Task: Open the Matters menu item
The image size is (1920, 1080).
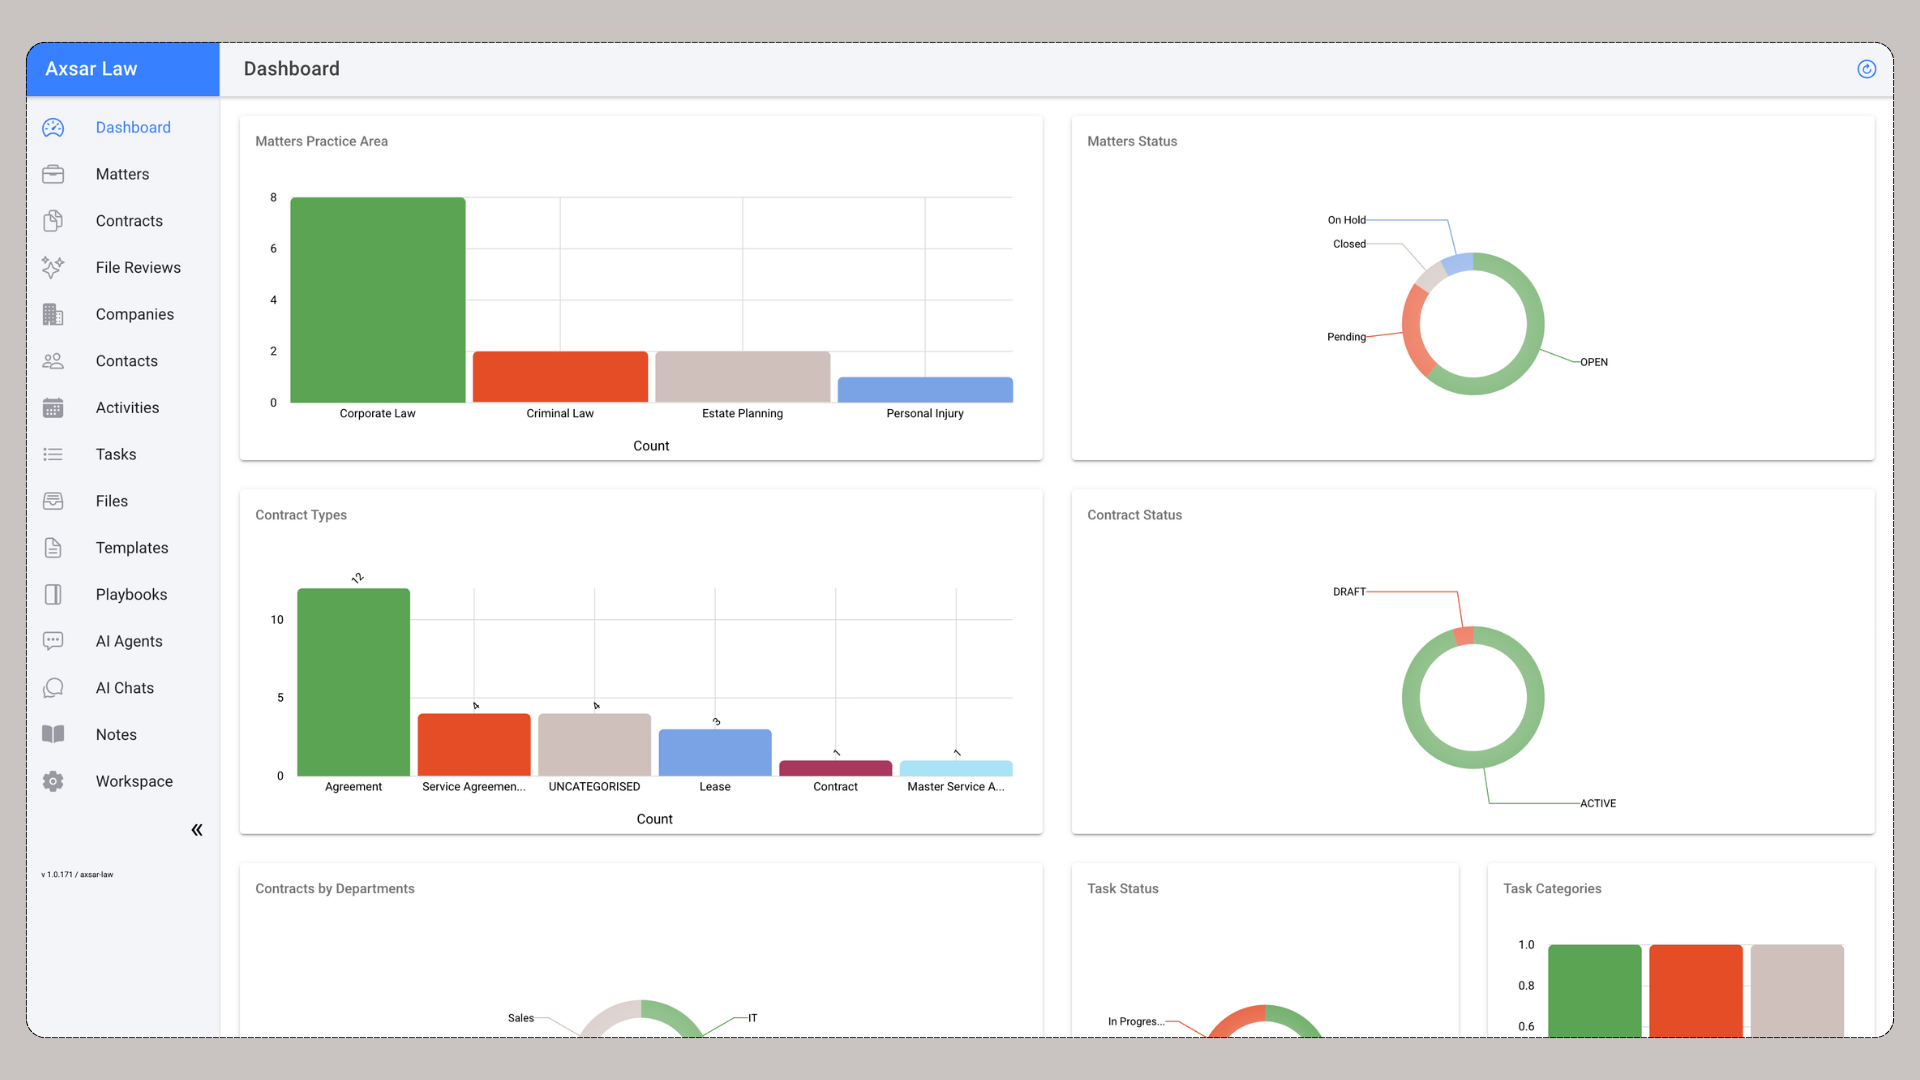Action: click(122, 174)
